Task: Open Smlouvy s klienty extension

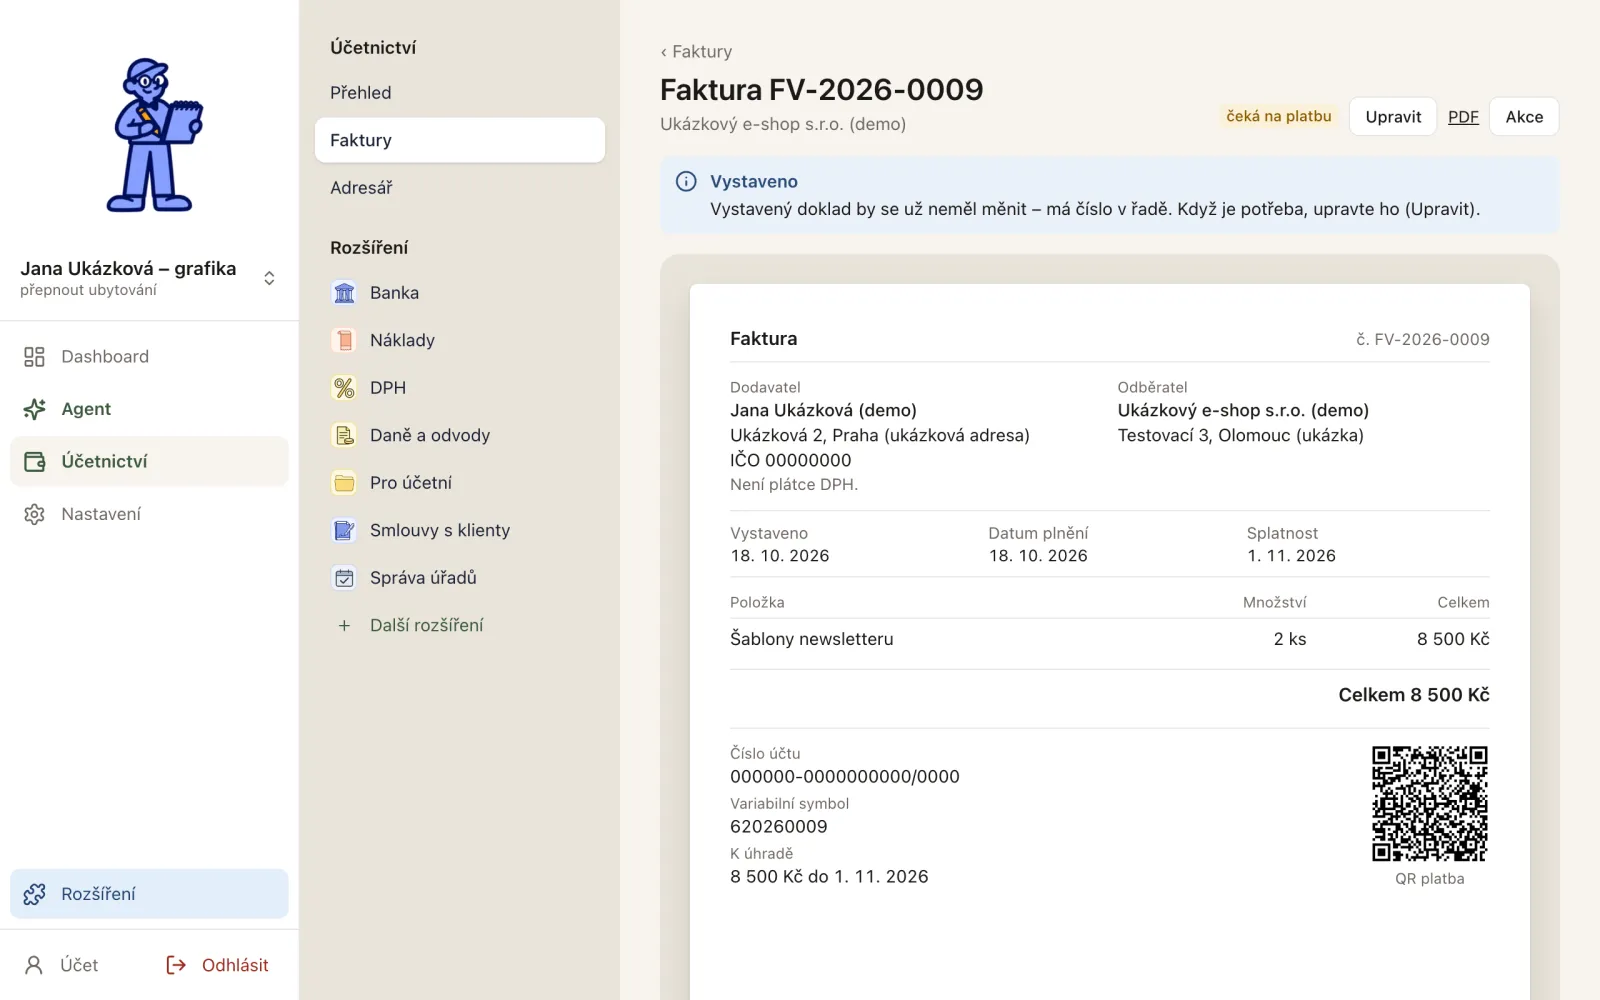Action: click(460, 530)
